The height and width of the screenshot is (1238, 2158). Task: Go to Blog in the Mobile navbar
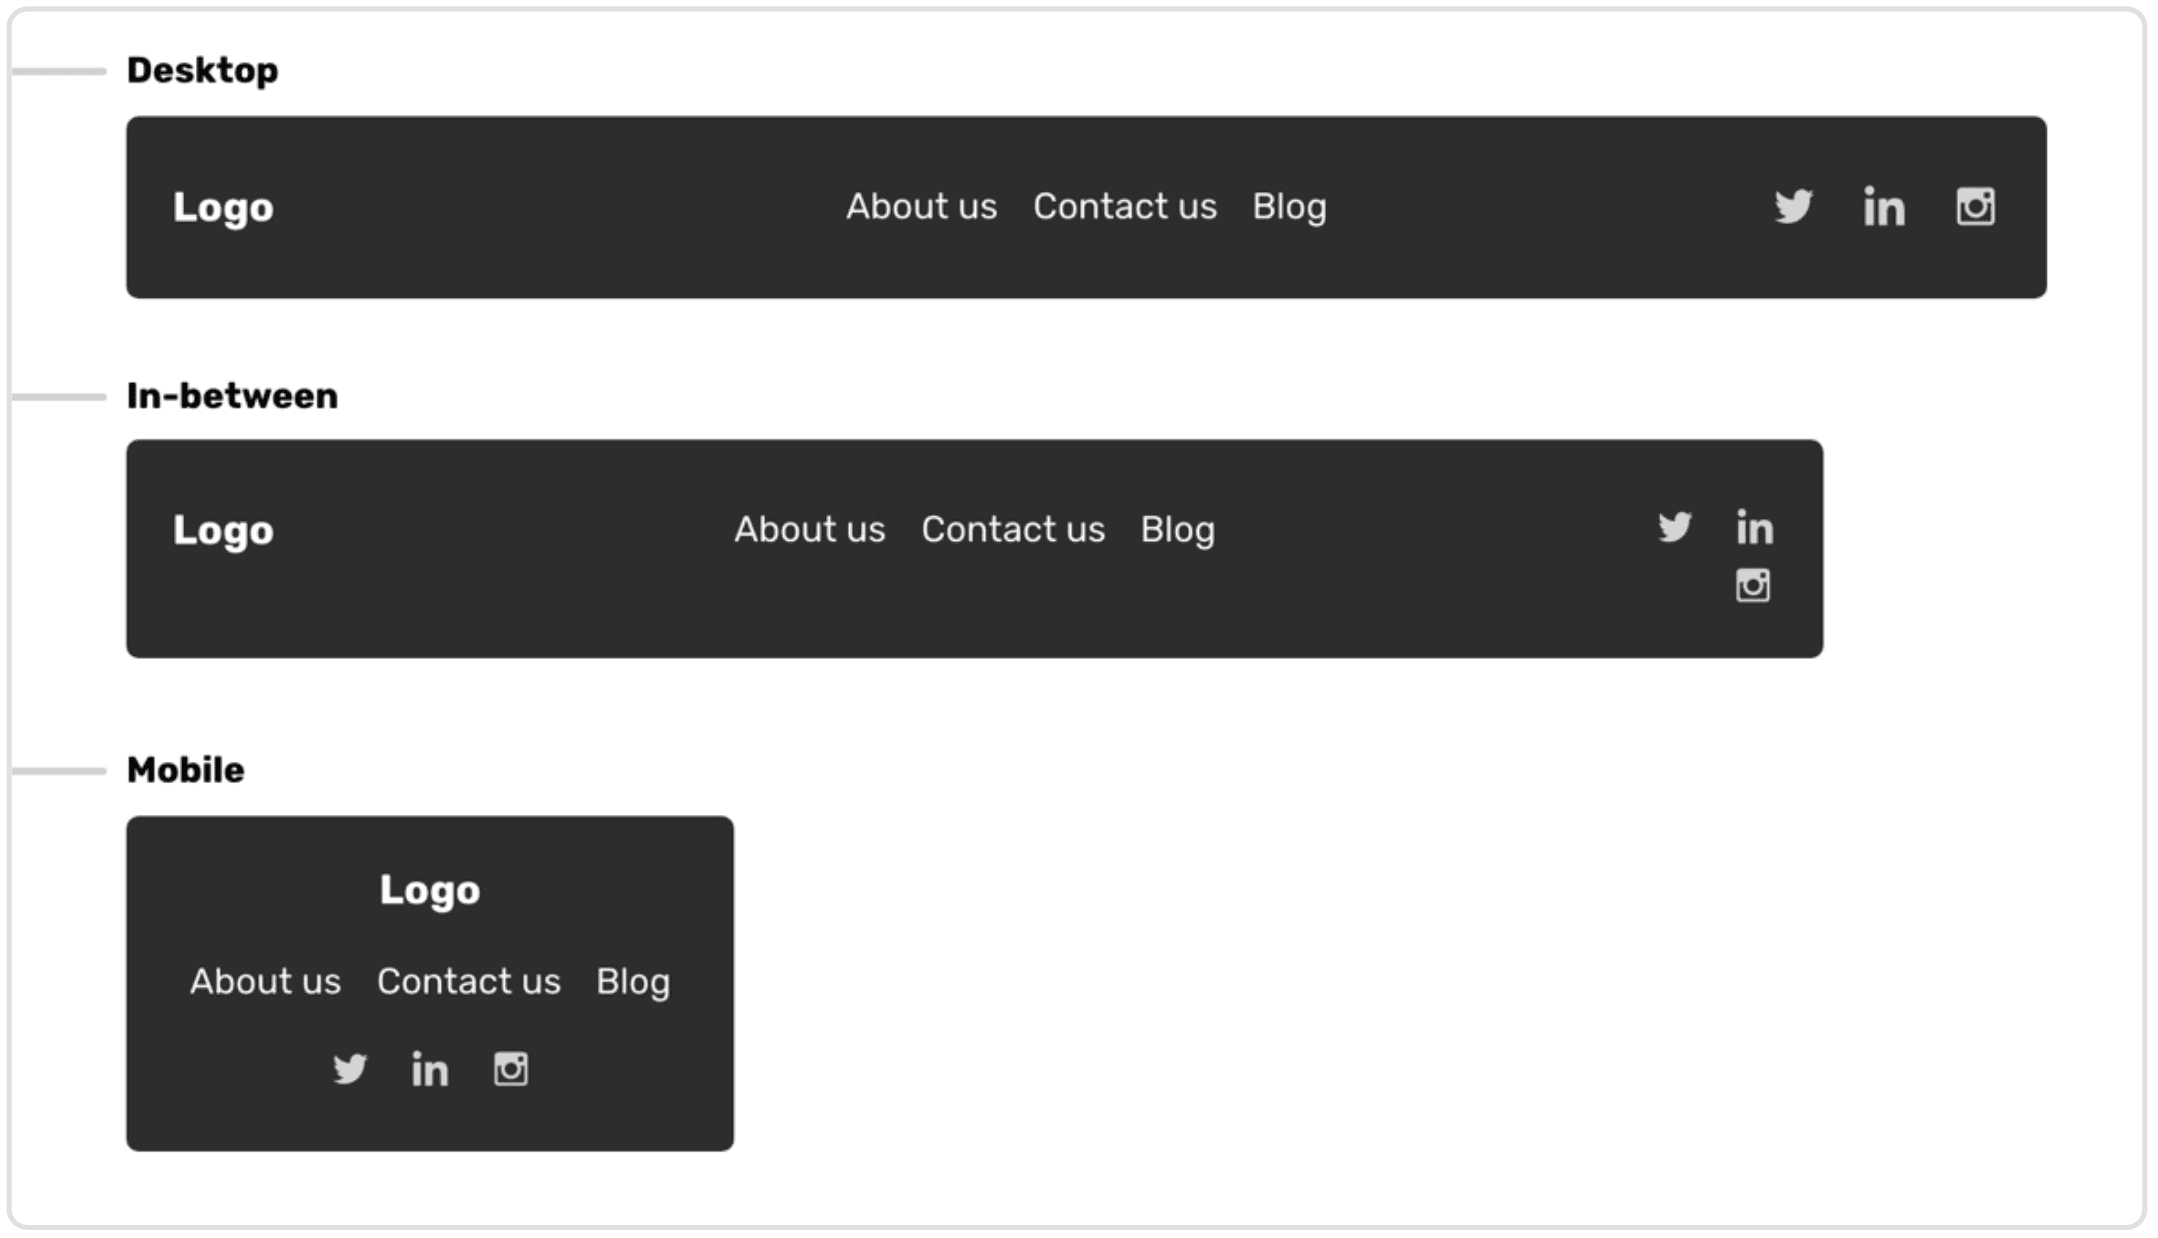pyautogui.click(x=633, y=982)
